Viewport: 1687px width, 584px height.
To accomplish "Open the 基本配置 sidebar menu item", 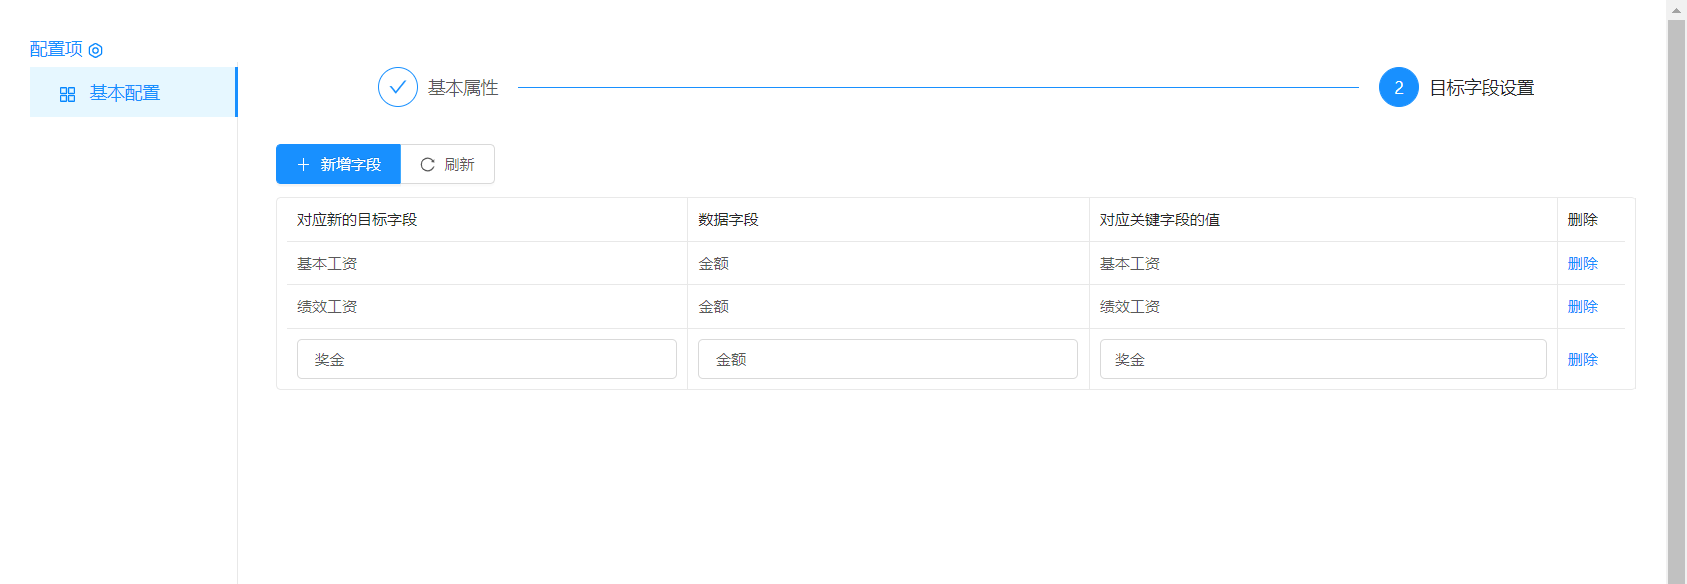I will 125,93.
